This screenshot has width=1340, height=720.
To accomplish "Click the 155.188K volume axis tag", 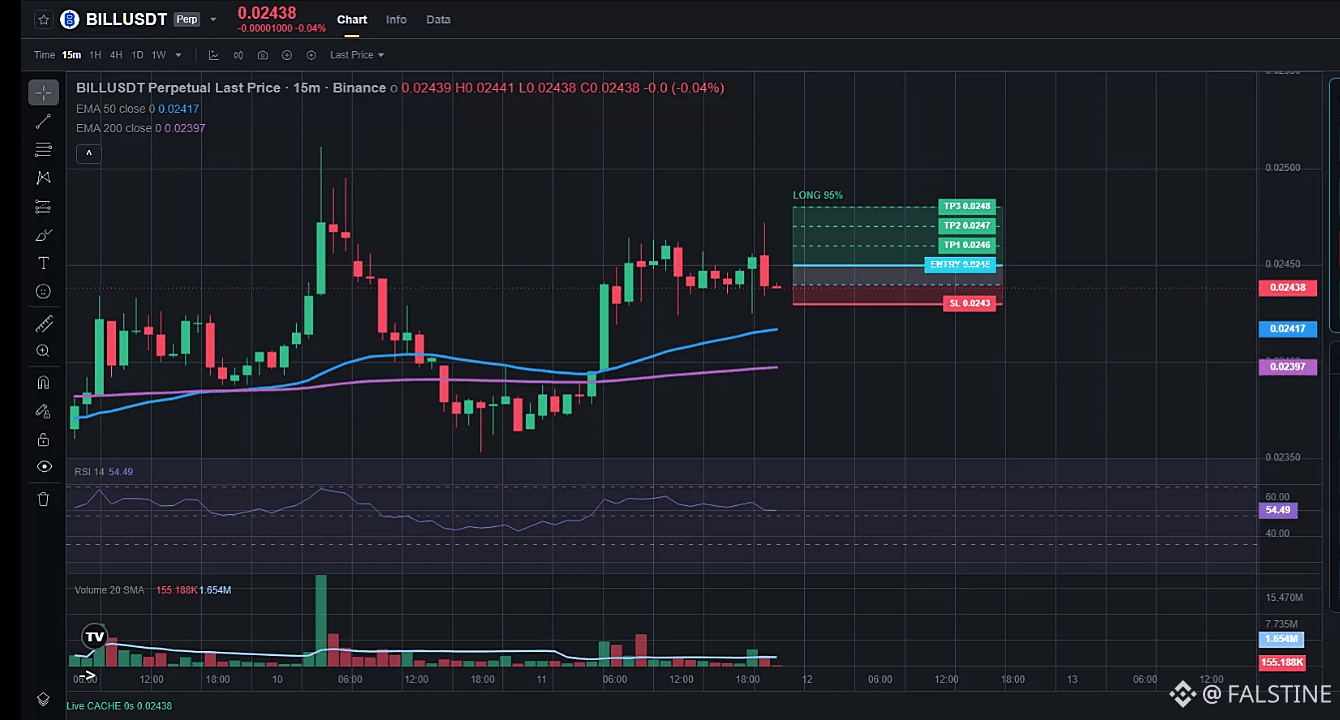I will click(1282, 662).
